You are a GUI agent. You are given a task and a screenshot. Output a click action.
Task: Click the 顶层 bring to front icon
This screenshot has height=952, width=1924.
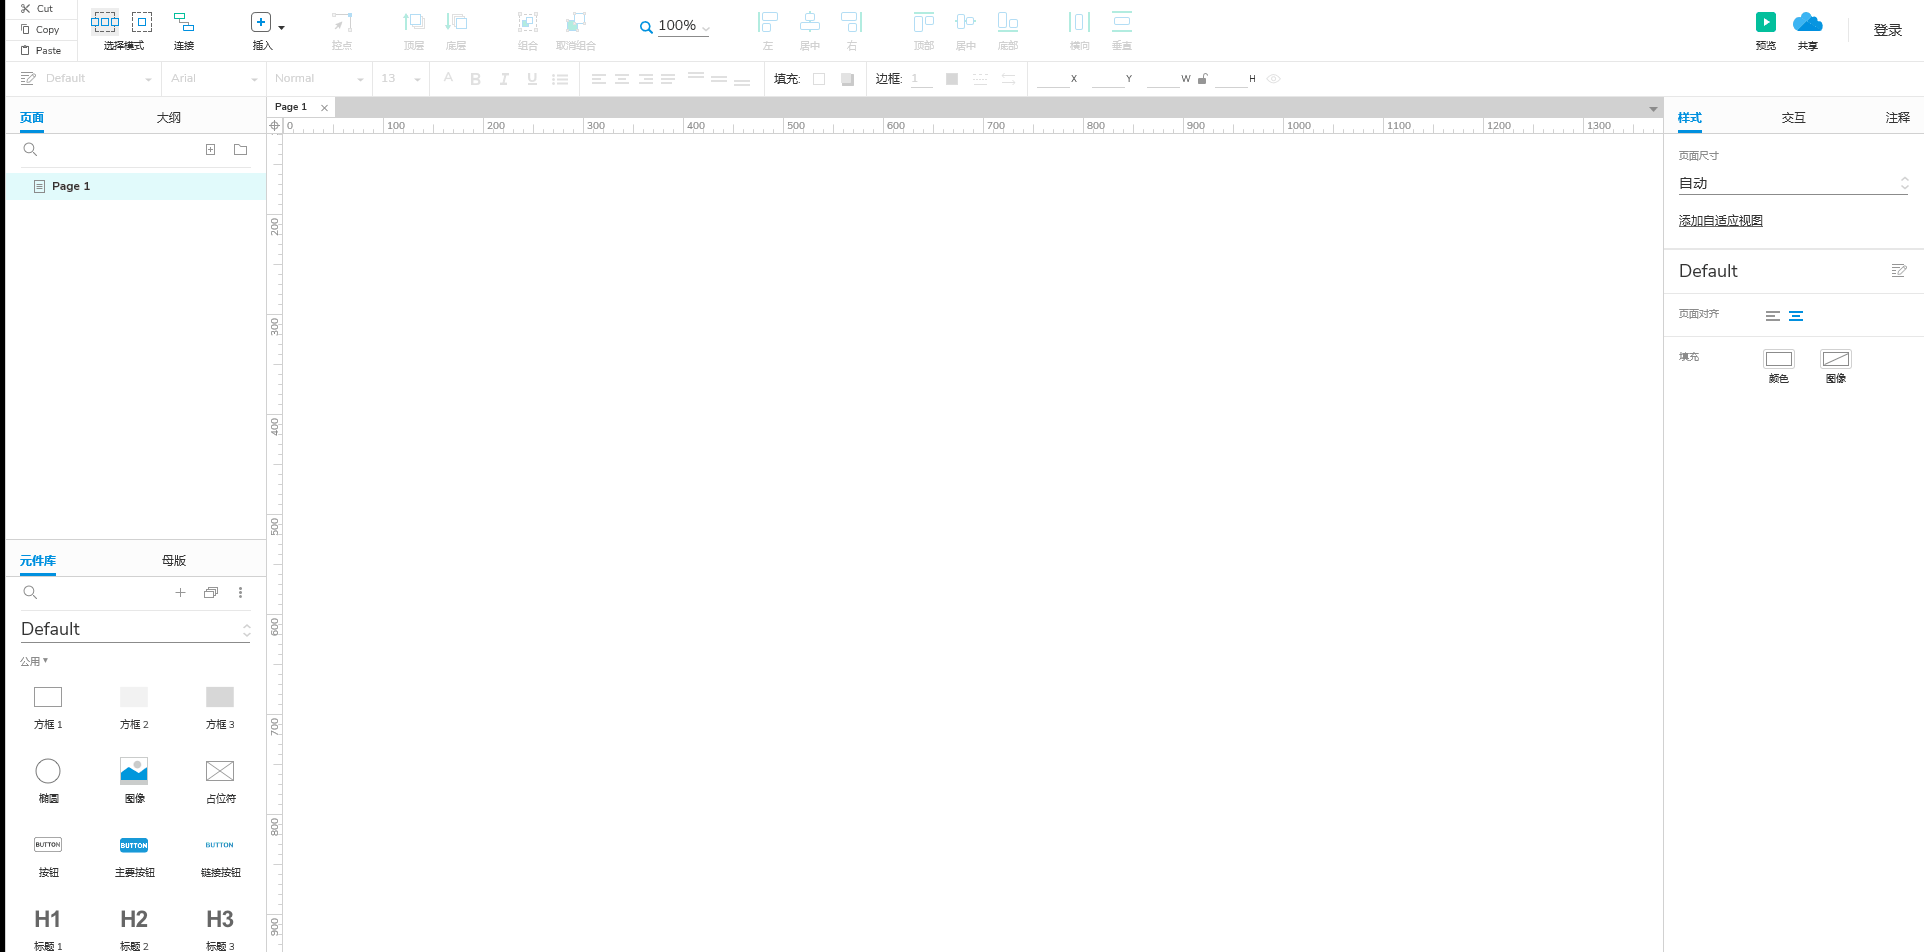tap(414, 22)
